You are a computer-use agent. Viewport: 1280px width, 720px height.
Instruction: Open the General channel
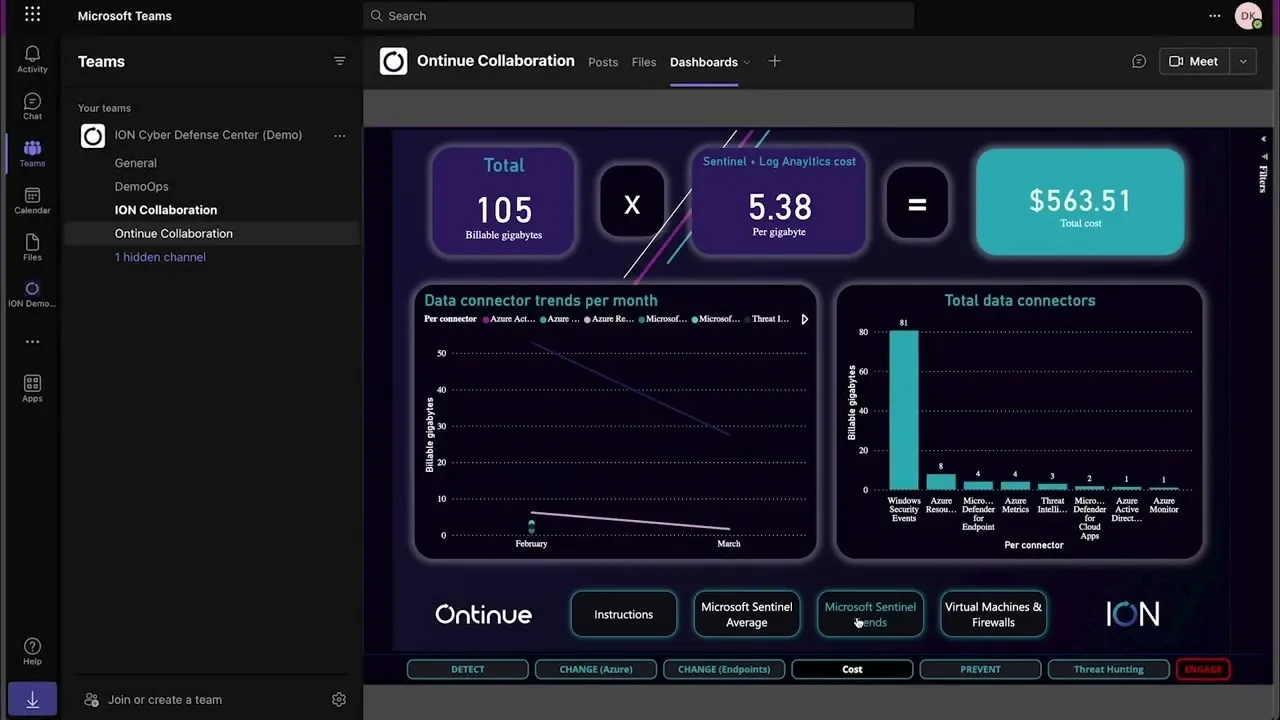(x=136, y=163)
